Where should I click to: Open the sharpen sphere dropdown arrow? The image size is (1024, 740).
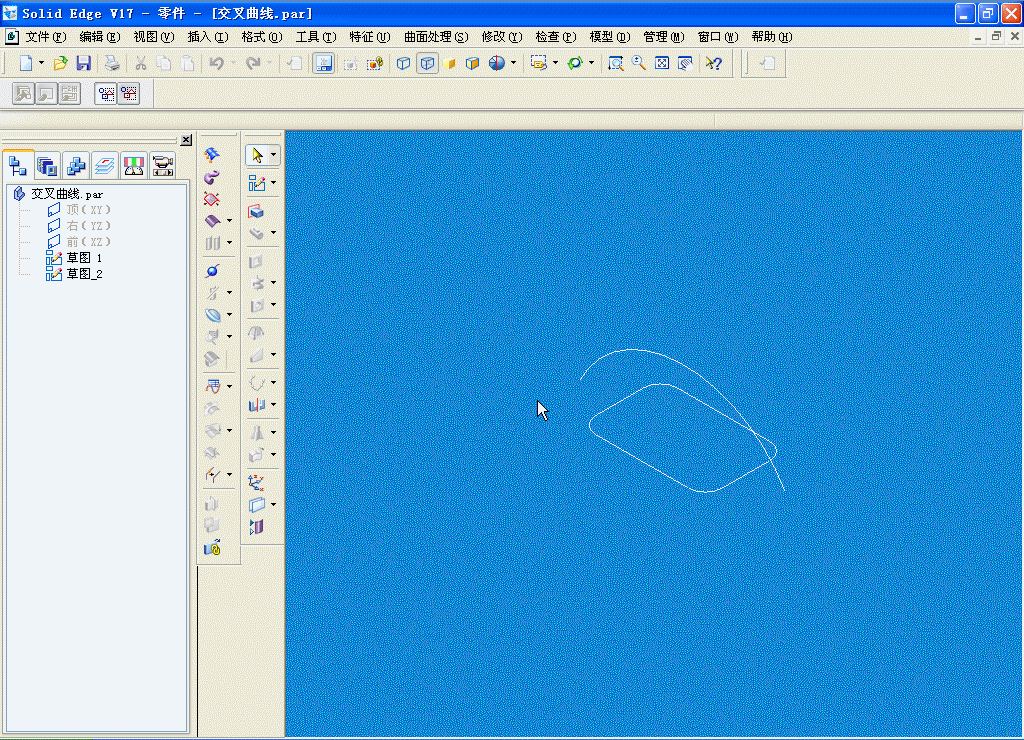tap(514, 63)
